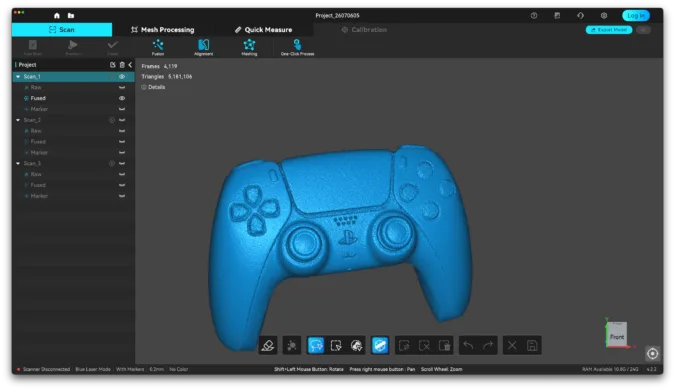Click the Scan_3 status circle icon

click(x=112, y=164)
